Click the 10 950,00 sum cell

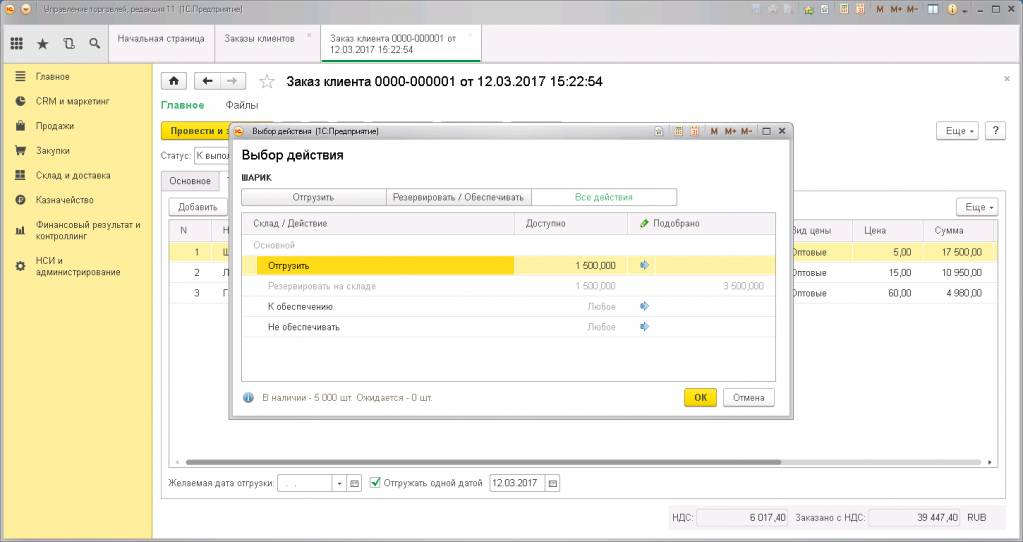coord(959,273)
